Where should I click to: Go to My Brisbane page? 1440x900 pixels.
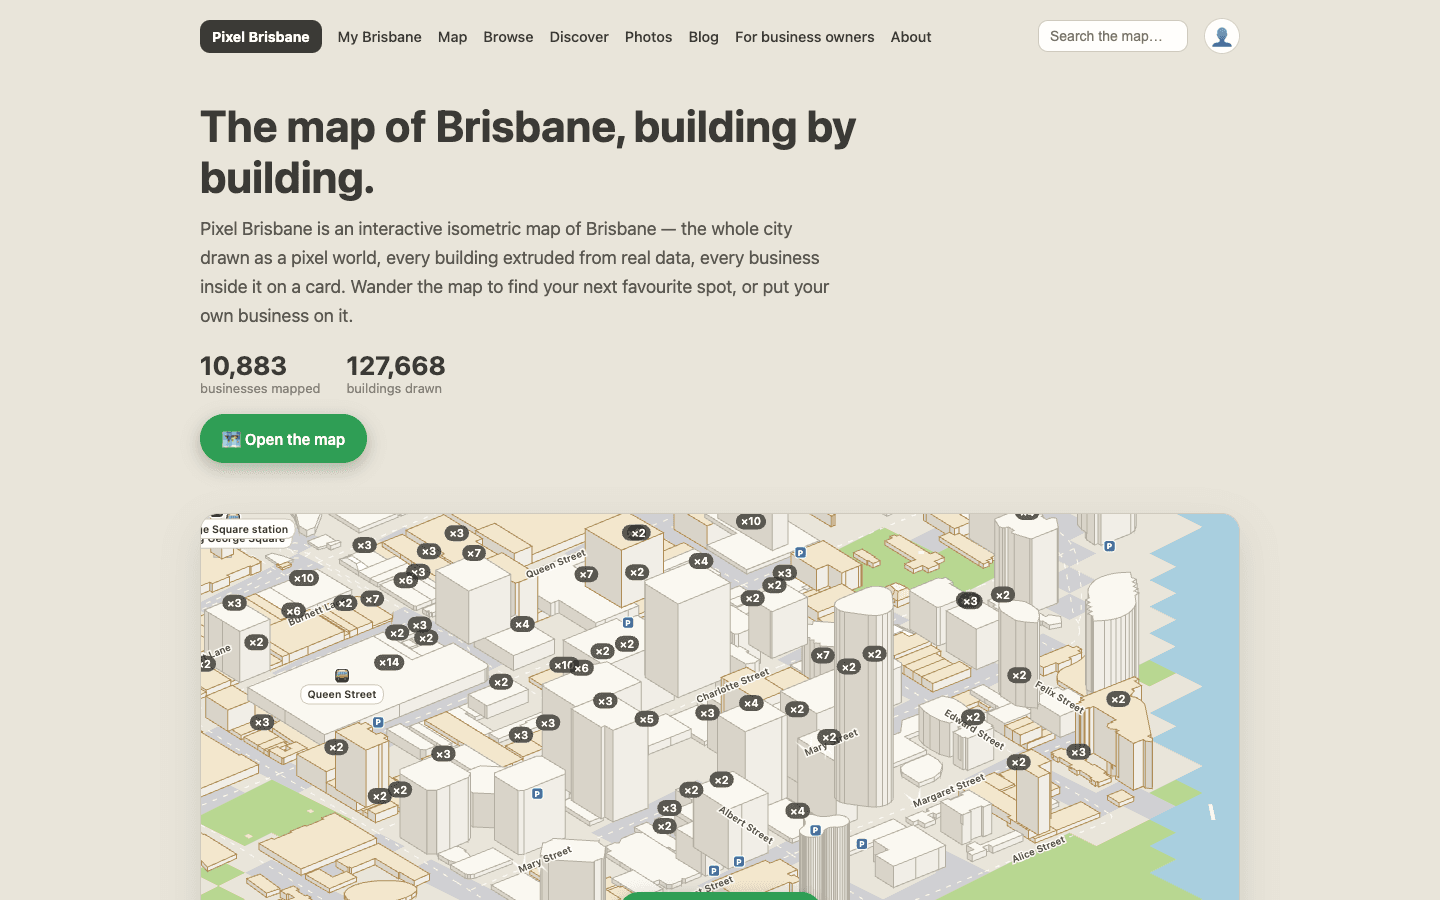tap(379, 37)
